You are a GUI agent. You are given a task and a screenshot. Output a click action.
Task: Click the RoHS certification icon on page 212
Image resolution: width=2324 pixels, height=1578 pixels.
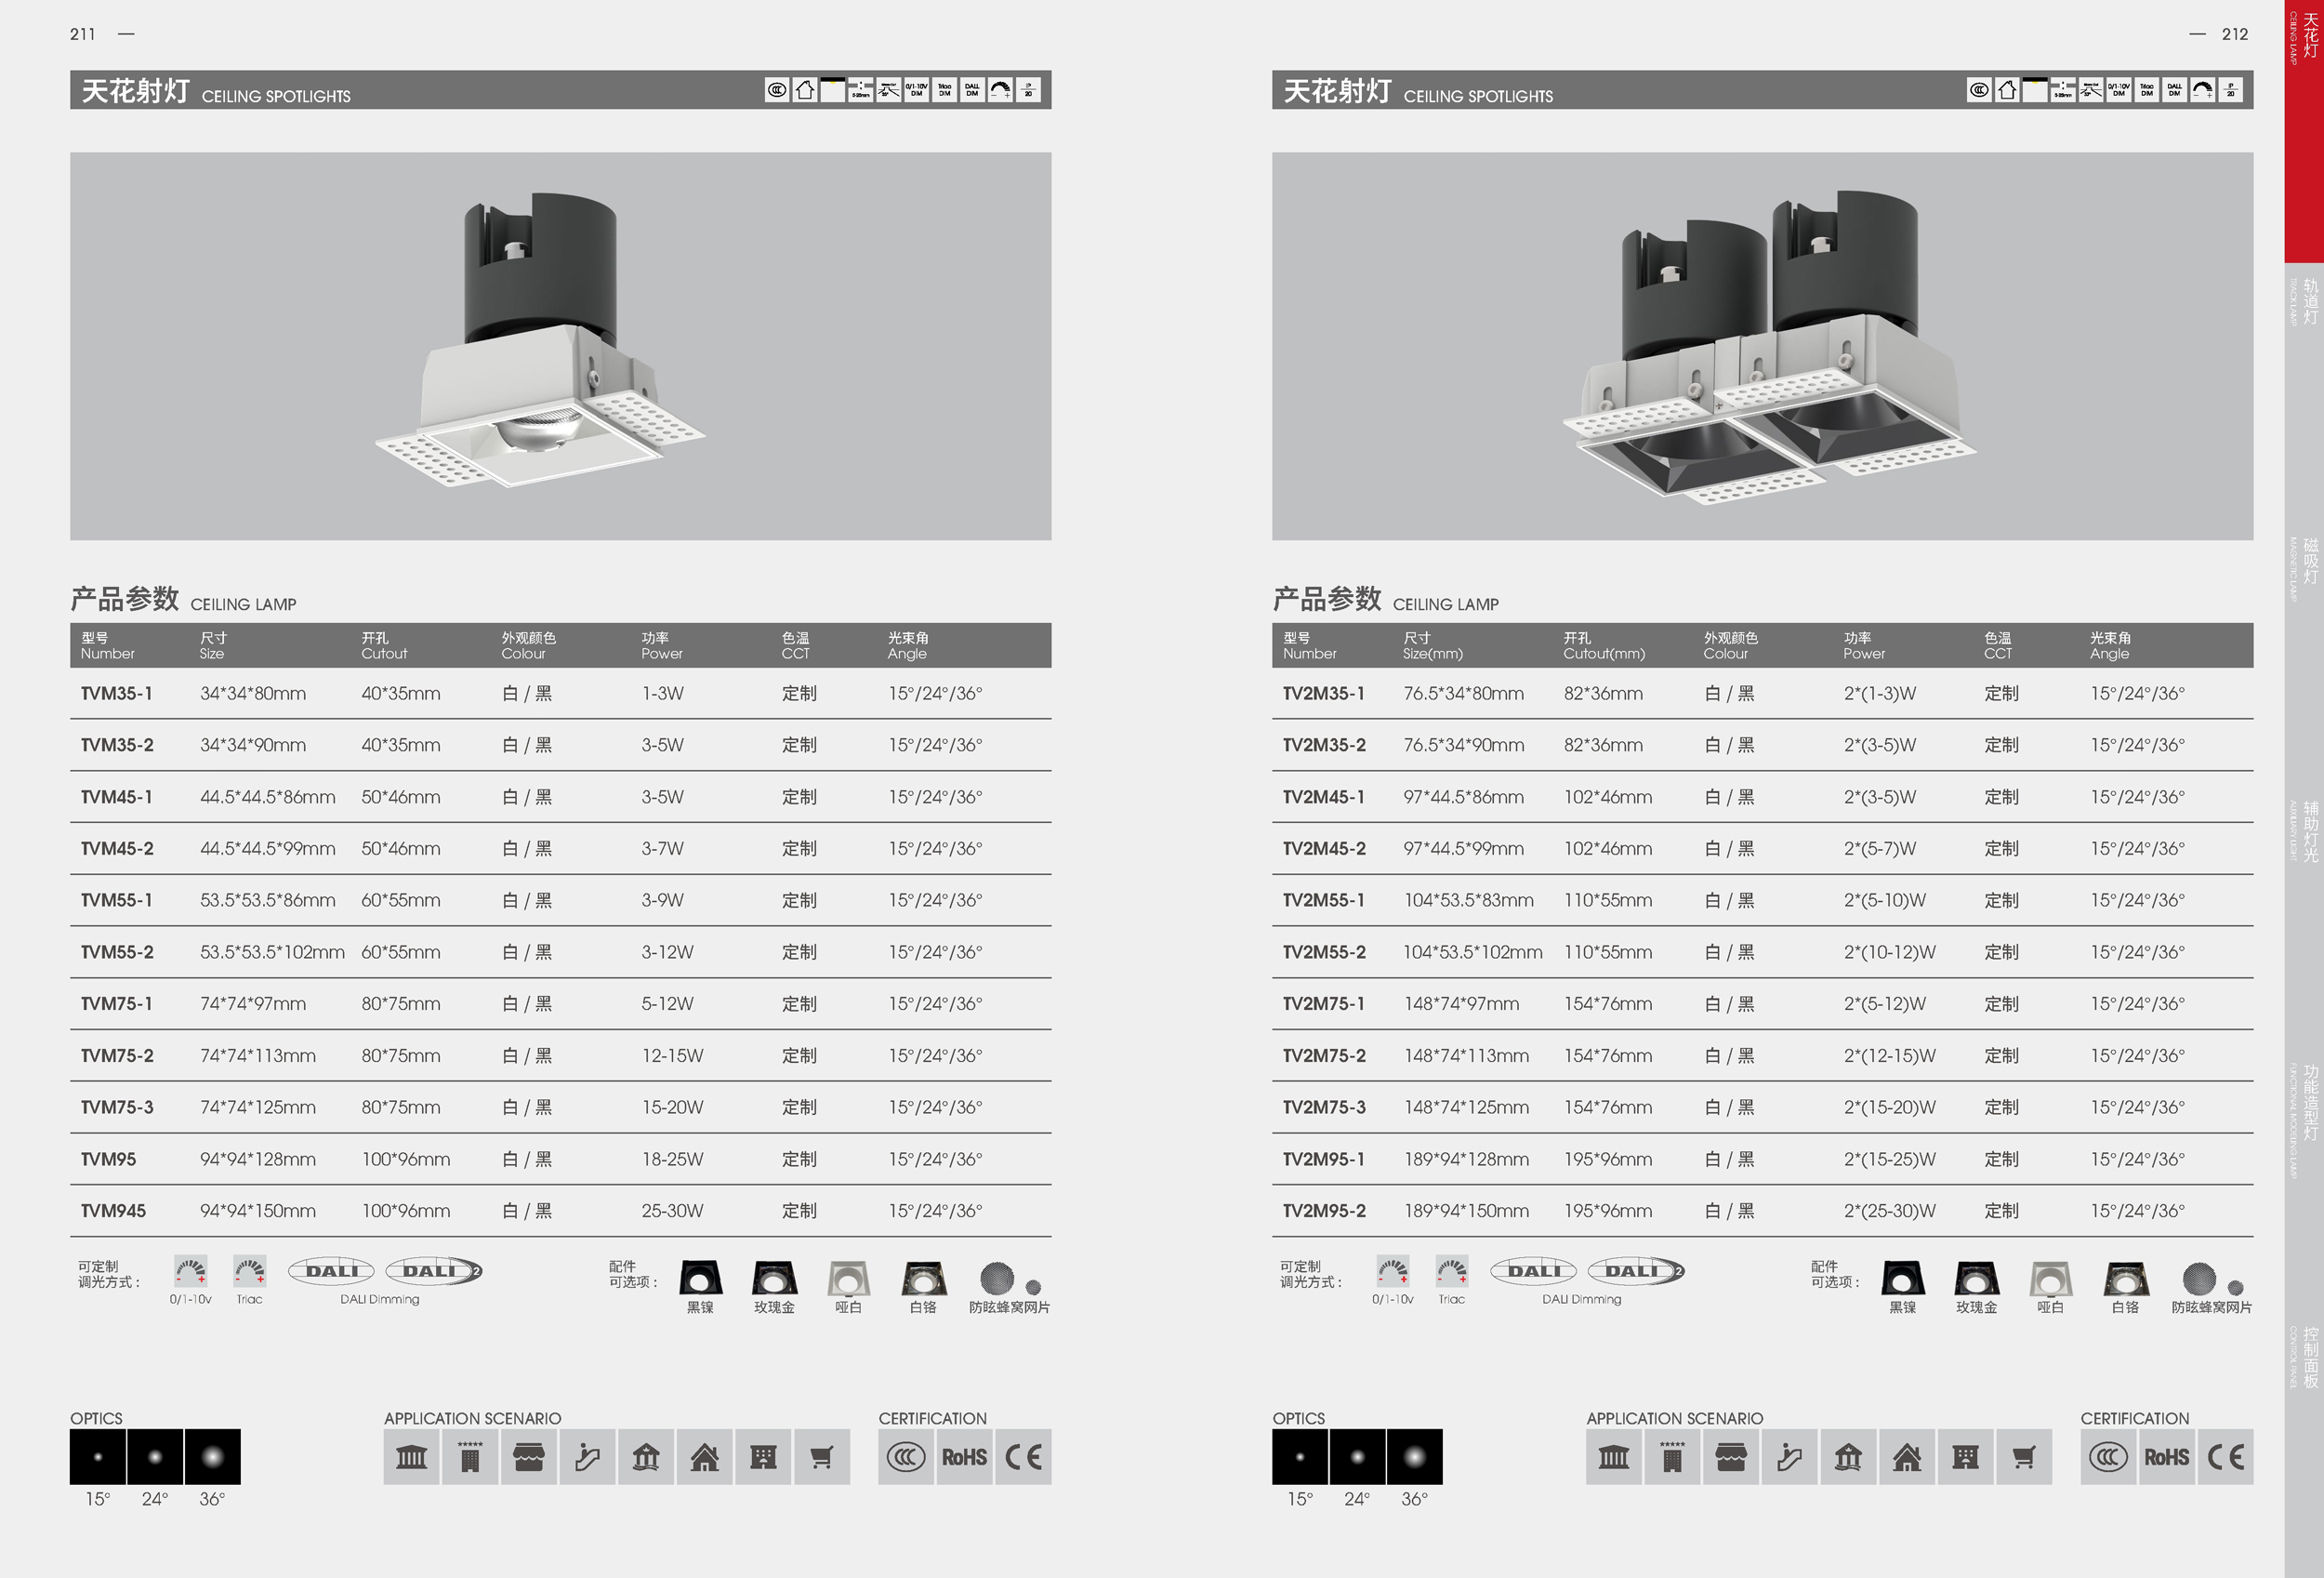pyautogui.click(x=2166, y=1457)
